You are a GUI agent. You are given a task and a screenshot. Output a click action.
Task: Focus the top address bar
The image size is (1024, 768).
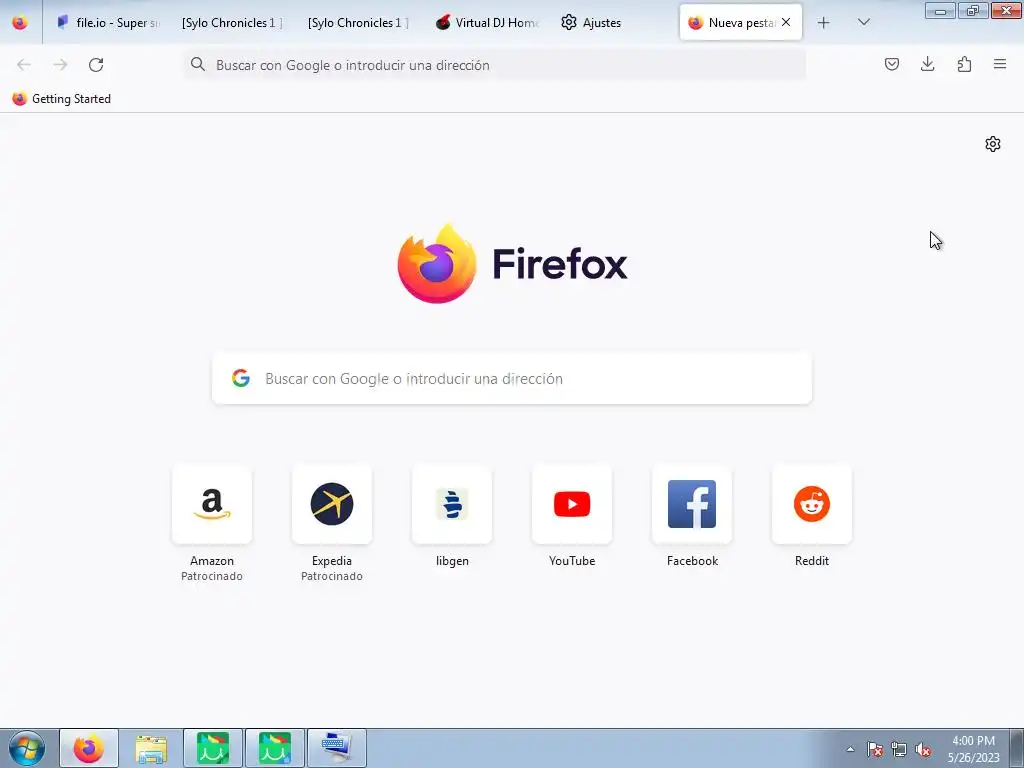pos(495,65)
